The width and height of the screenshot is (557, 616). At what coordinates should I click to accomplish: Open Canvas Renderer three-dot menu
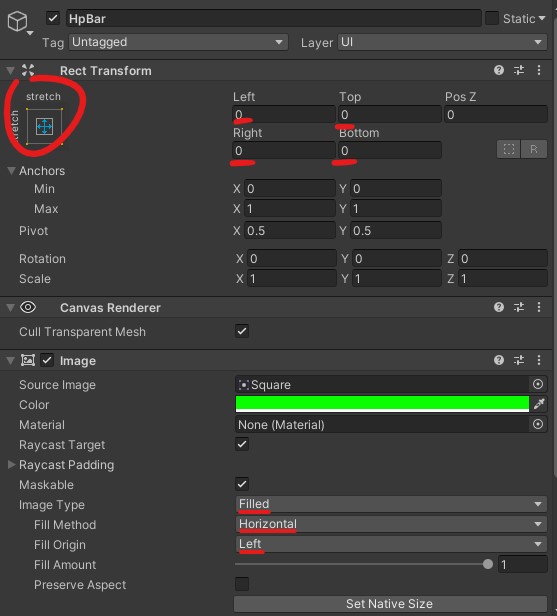click(539, 307)
